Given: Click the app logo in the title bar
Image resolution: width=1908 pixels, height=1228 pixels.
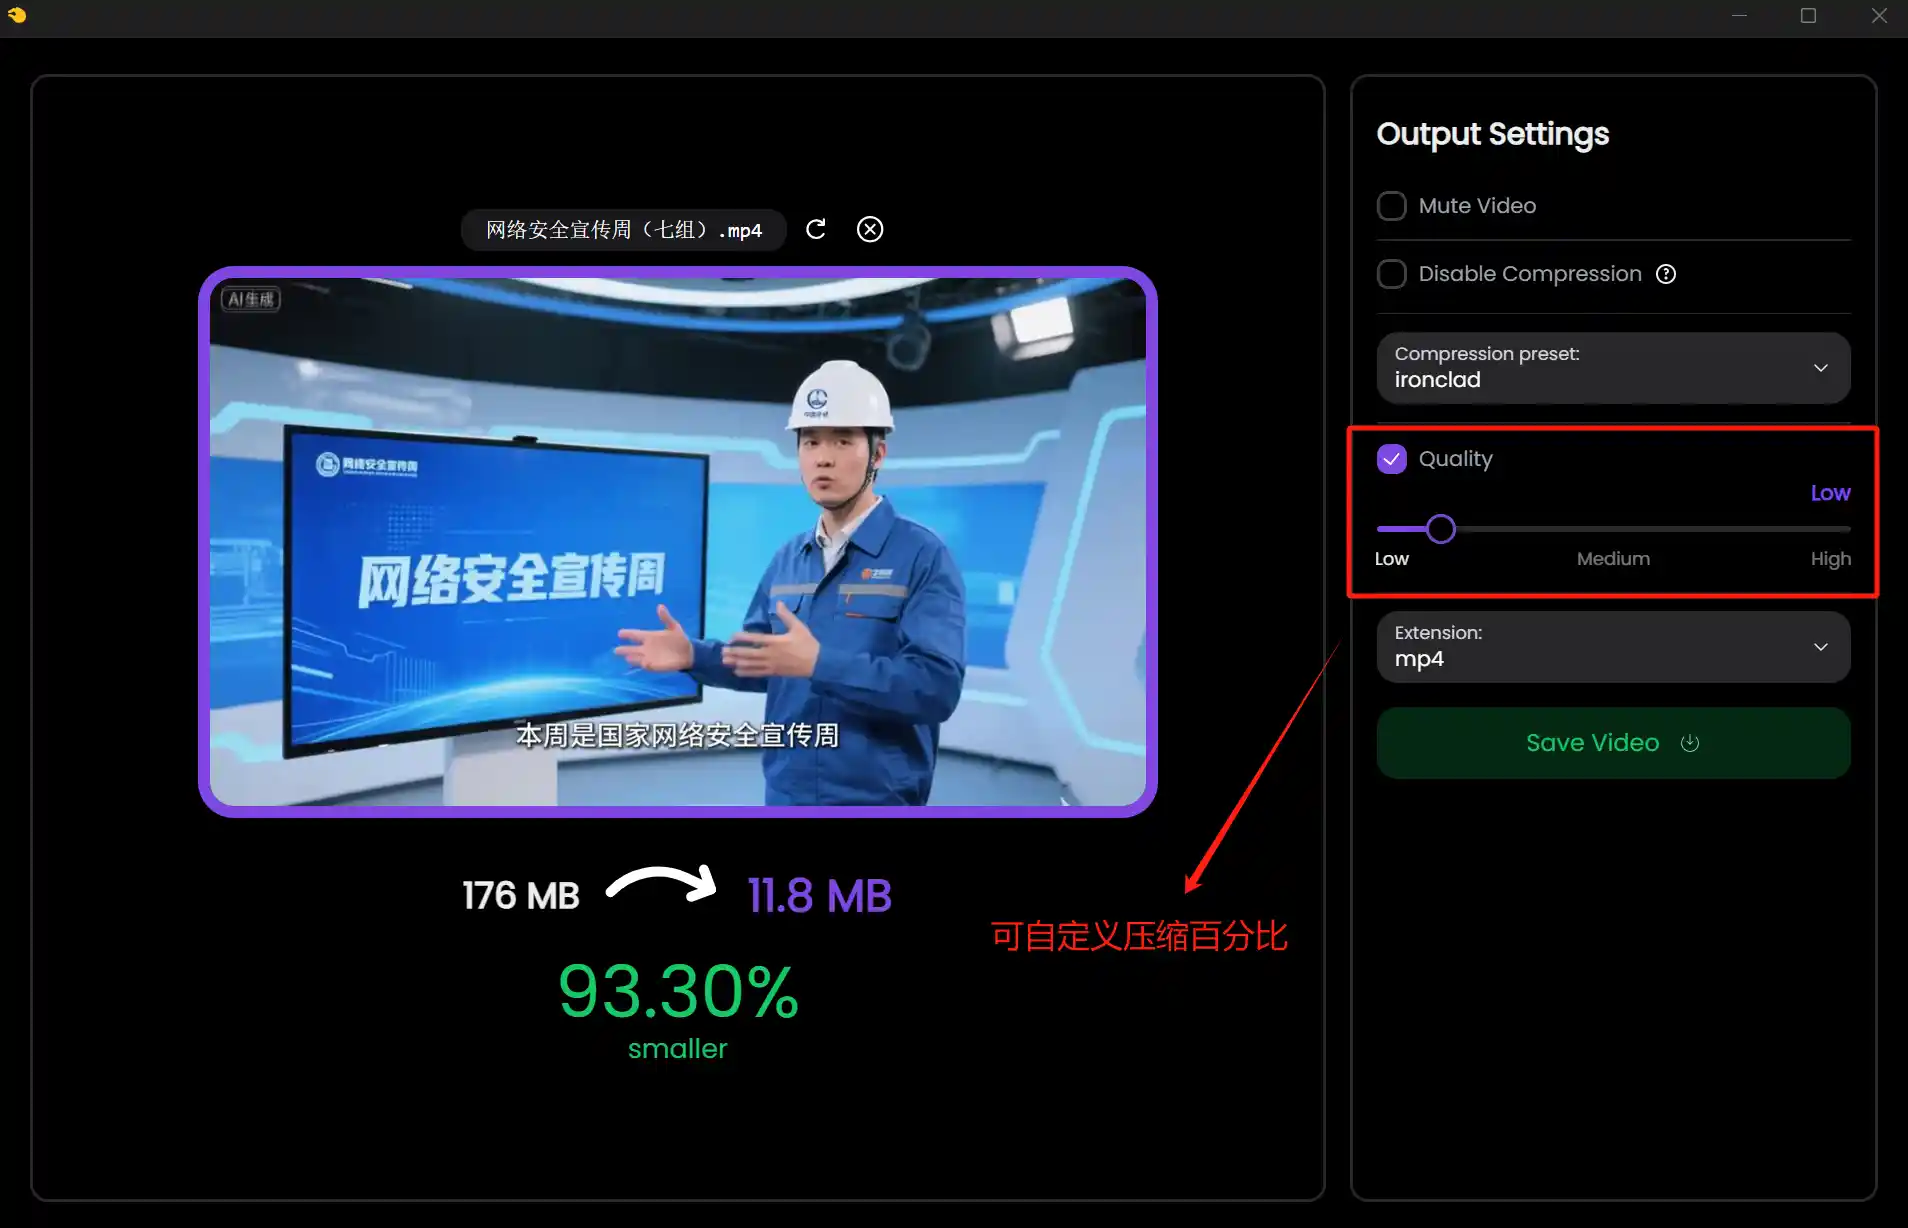Looking at the screenshot, I should click(x=17, y=15).
